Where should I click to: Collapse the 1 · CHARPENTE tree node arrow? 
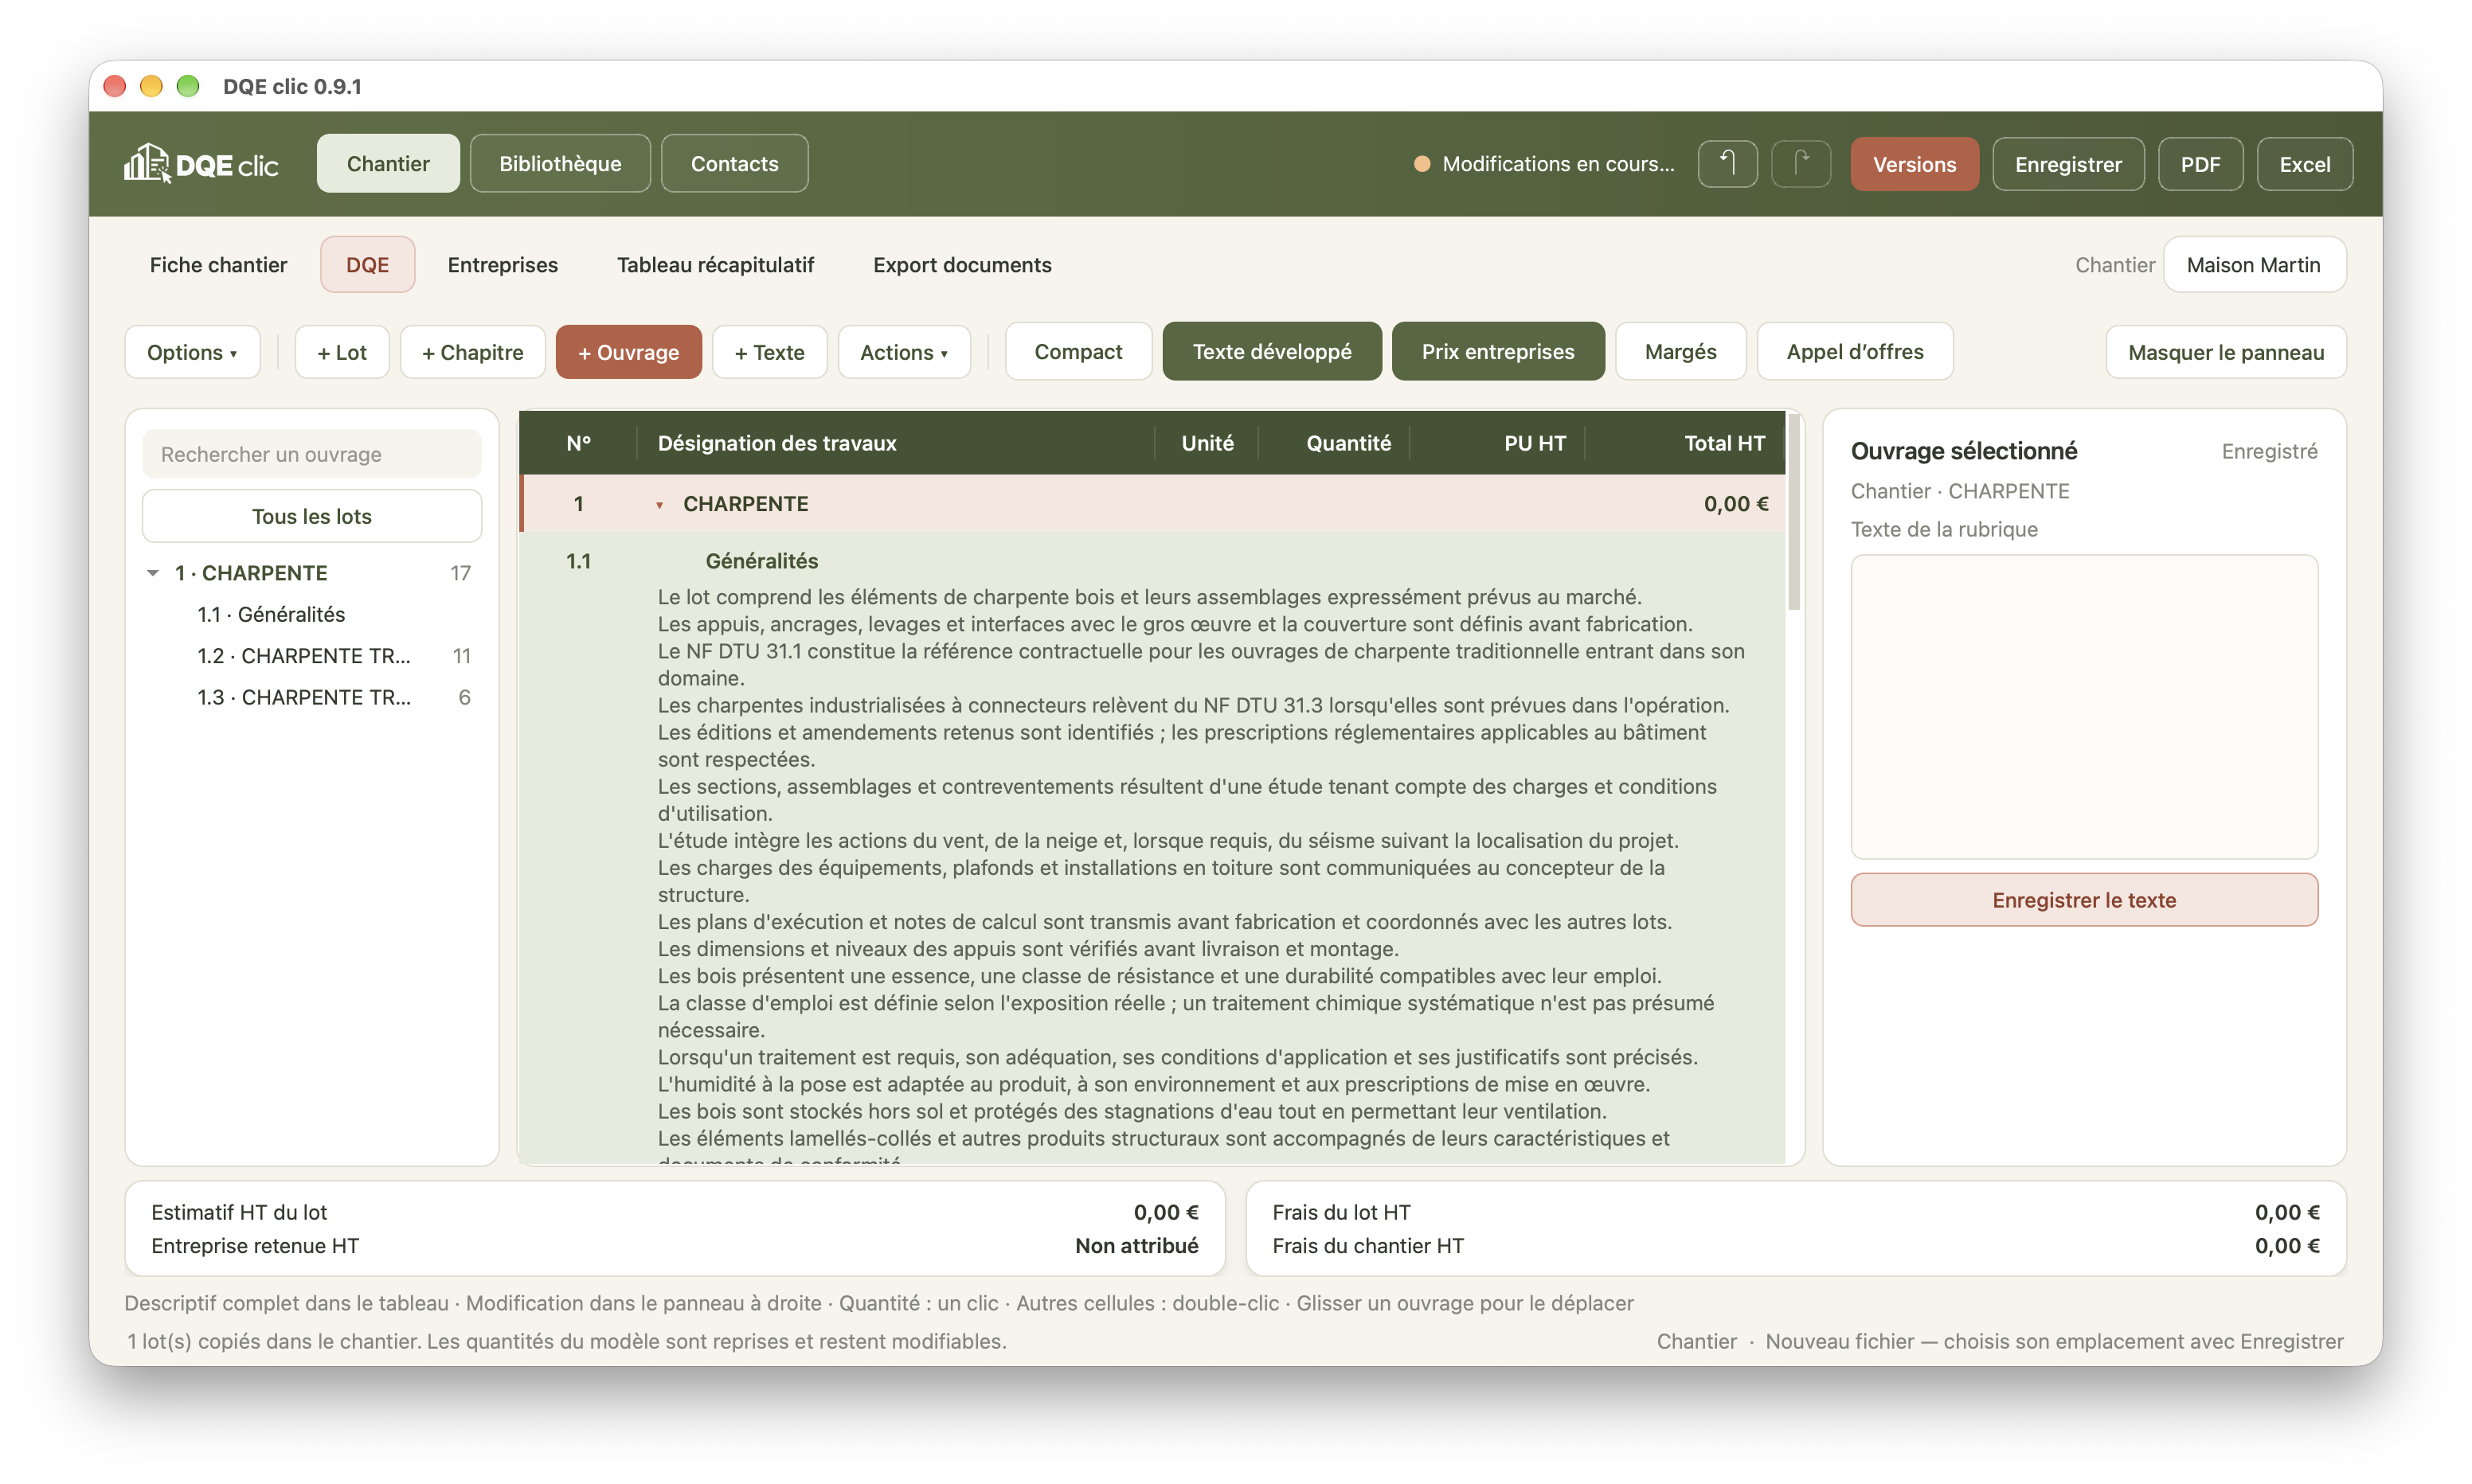tap(153, 573)
